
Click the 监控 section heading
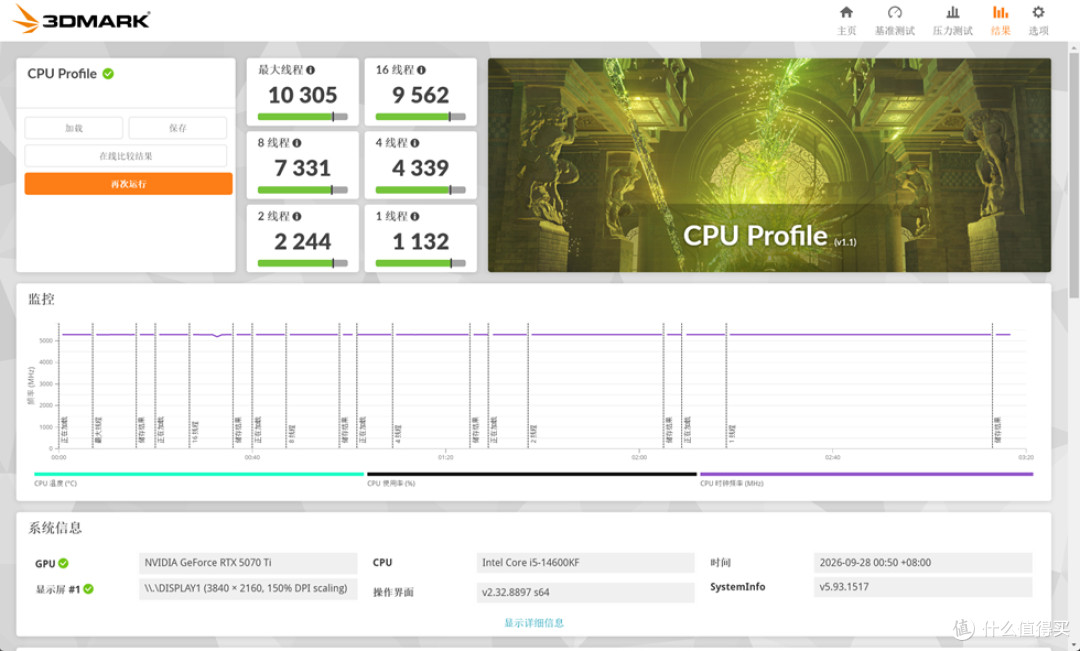tap(41, 299)
